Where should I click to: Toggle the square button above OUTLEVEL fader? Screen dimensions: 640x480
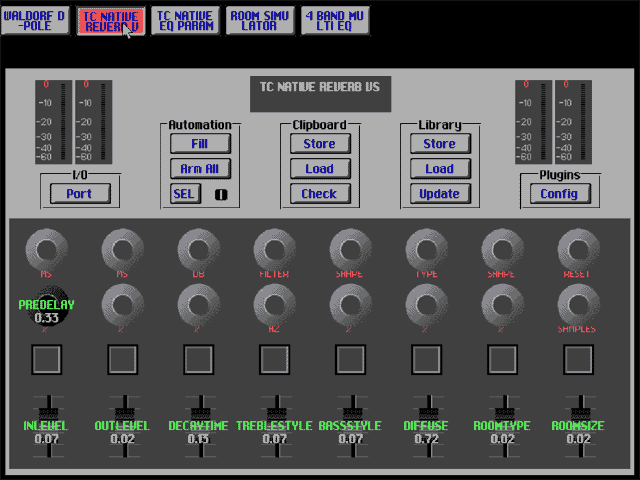(122, 359)
